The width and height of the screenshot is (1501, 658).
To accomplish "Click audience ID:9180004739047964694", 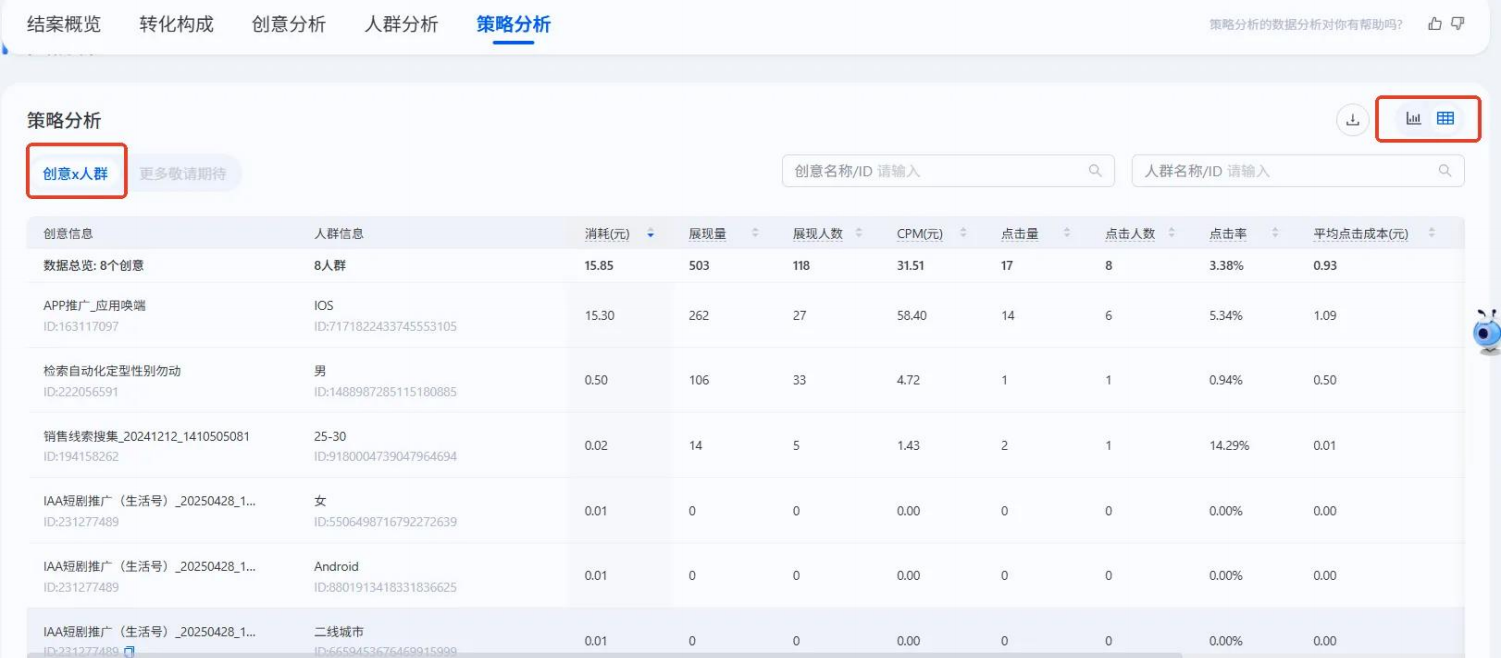I will coord(385,457).
